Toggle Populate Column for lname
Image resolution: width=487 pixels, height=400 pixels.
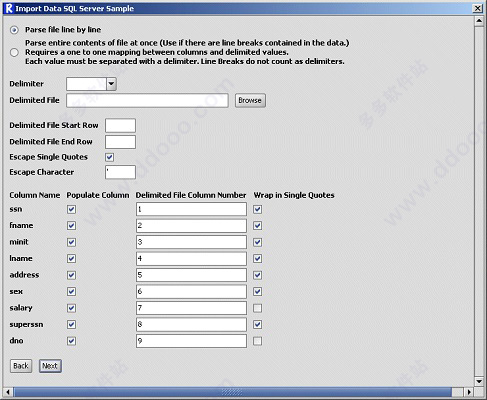coord(71,259)
